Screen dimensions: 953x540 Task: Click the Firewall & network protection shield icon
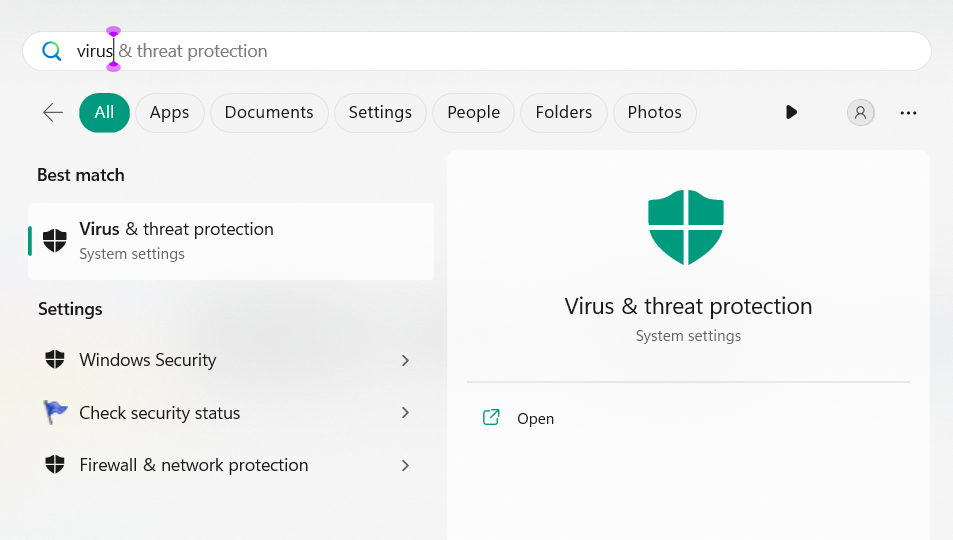(x=55, y=465)
